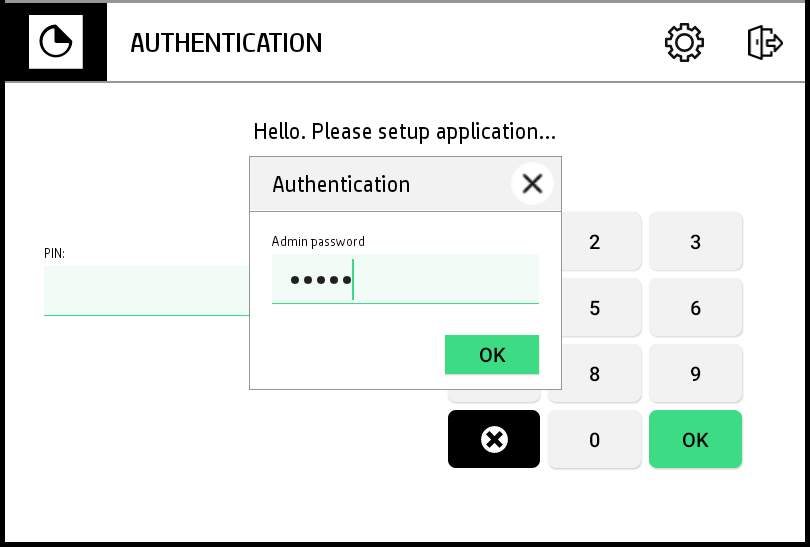This screenshot has width=810, height=547.
Task: Open settings via the gear icon
Action: tap(684, 42)
